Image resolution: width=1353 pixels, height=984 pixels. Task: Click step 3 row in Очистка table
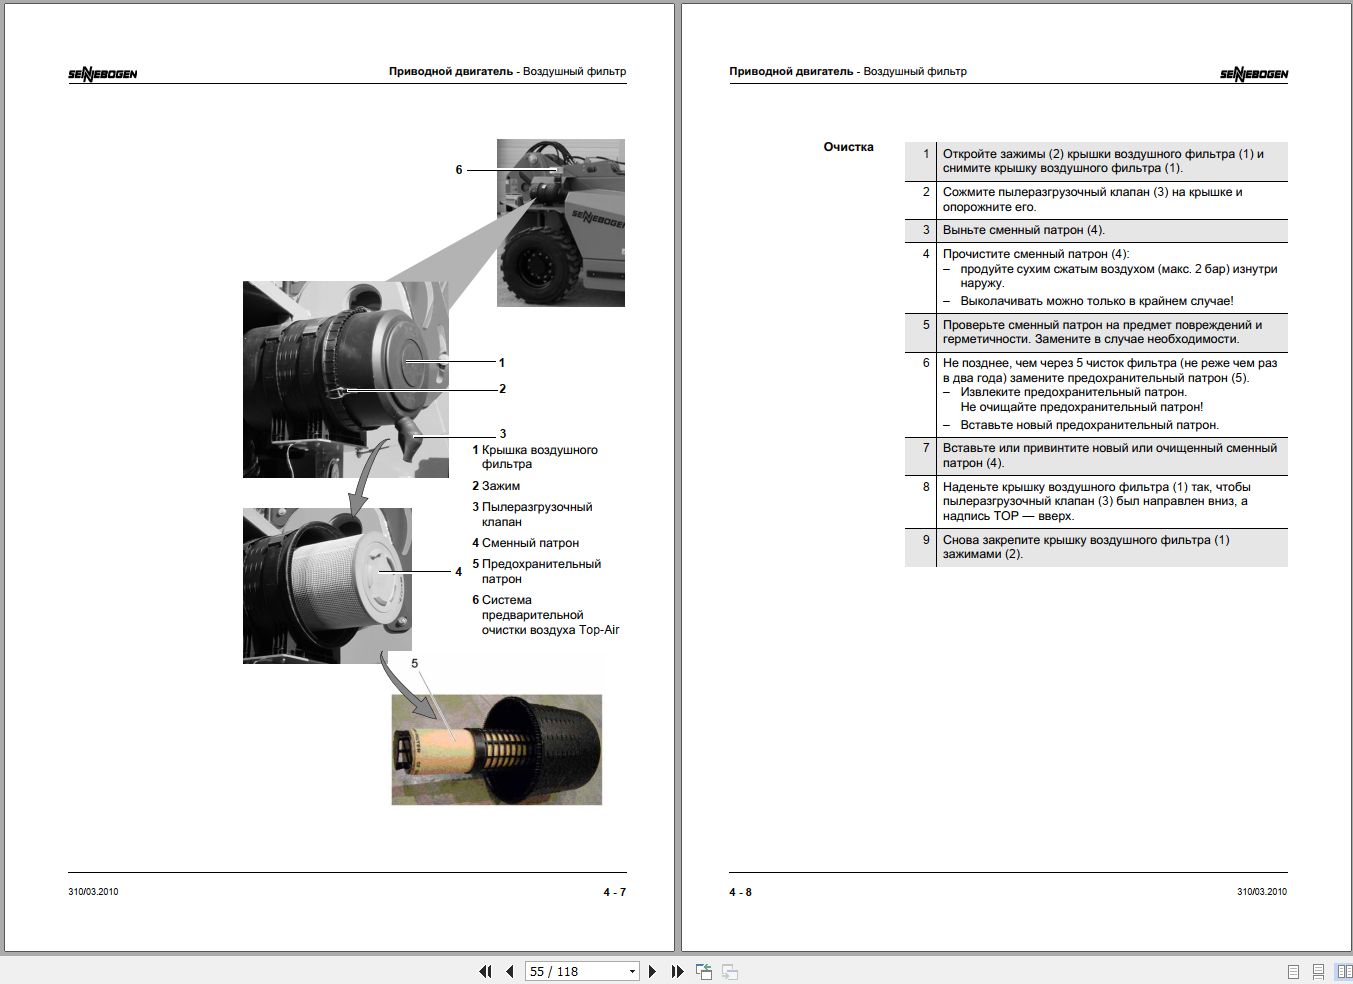pos(1096,230)
